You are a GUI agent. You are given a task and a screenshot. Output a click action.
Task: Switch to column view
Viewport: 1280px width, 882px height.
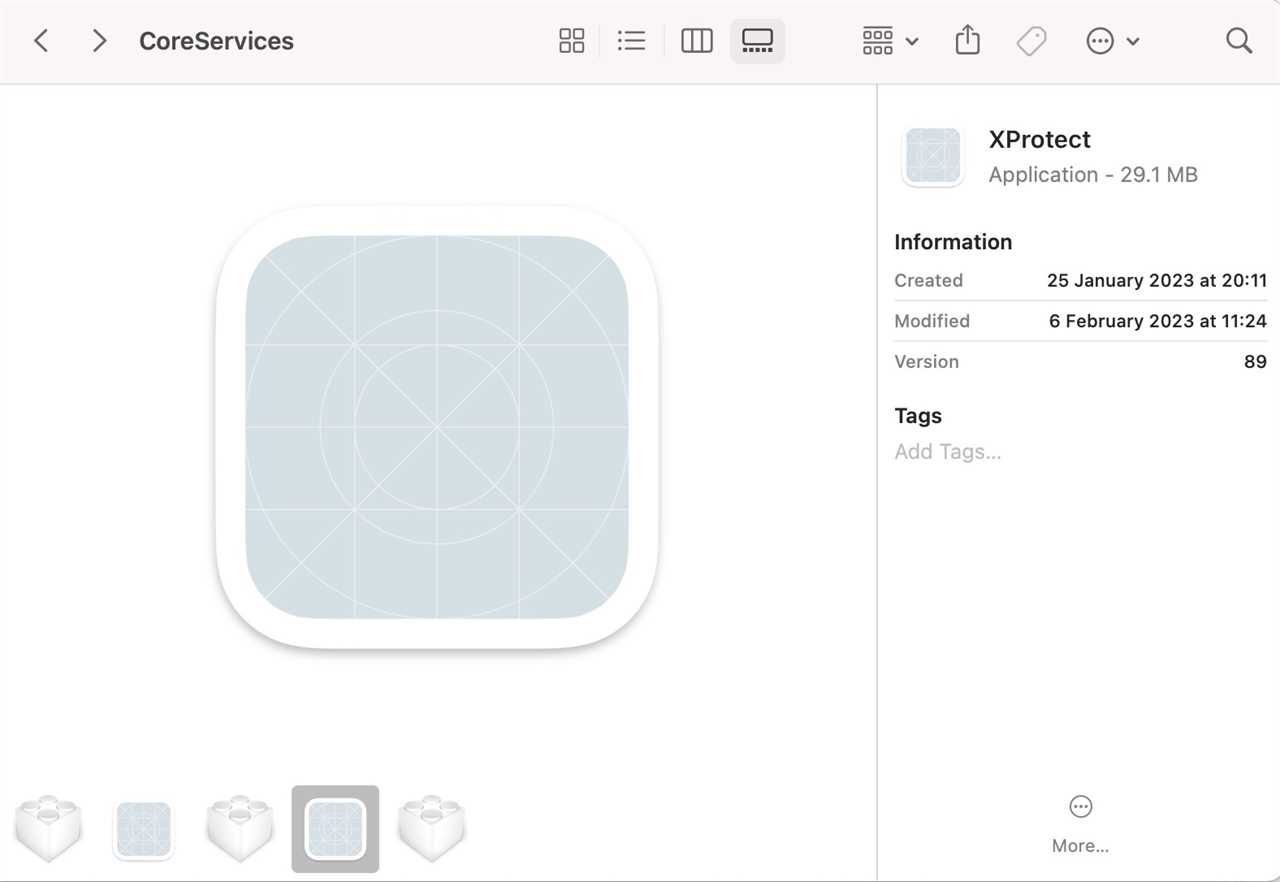(696, 41)
